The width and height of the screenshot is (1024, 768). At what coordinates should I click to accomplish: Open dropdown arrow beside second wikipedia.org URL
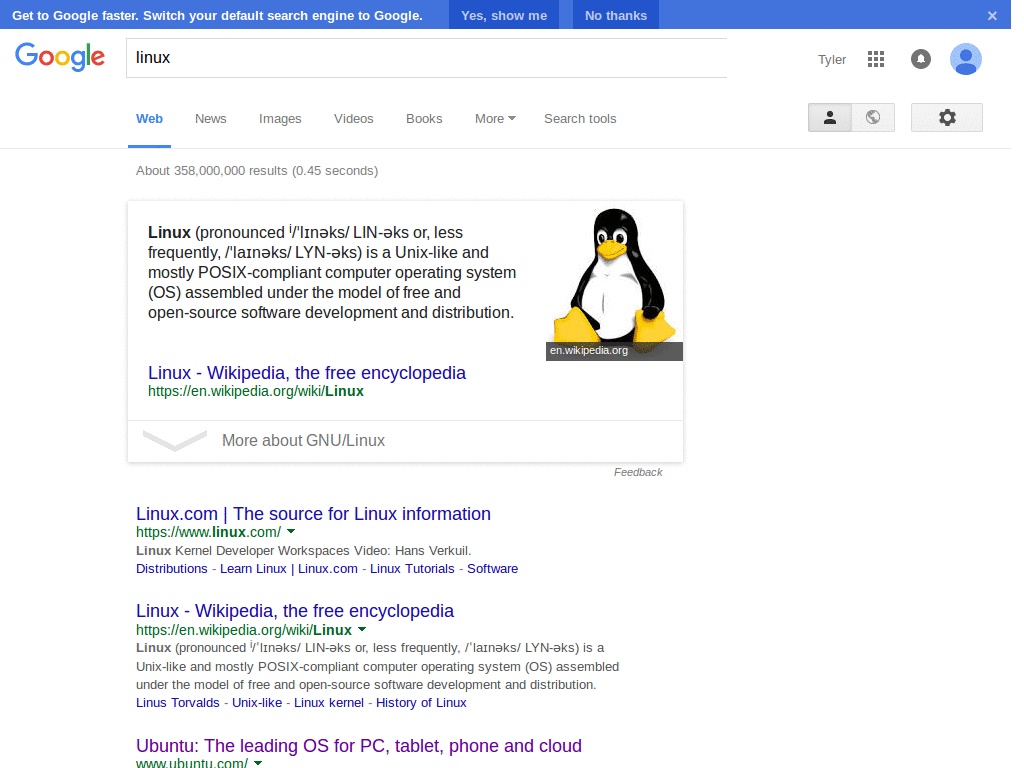[x=362, y=630]
